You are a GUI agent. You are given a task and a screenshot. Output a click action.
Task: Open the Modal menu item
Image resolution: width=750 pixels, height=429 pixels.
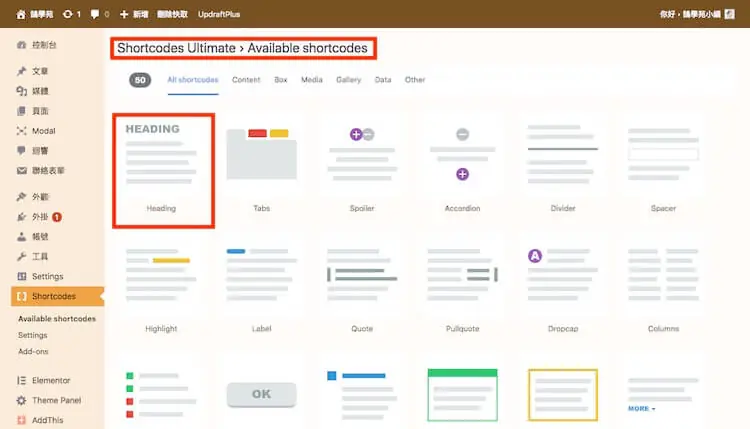(36, 131)
